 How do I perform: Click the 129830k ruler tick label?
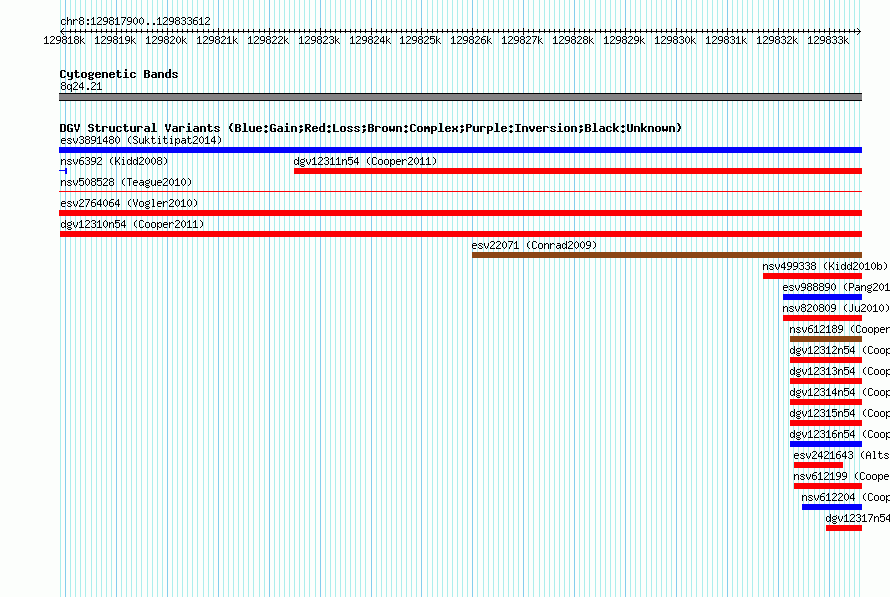(675, 40)
